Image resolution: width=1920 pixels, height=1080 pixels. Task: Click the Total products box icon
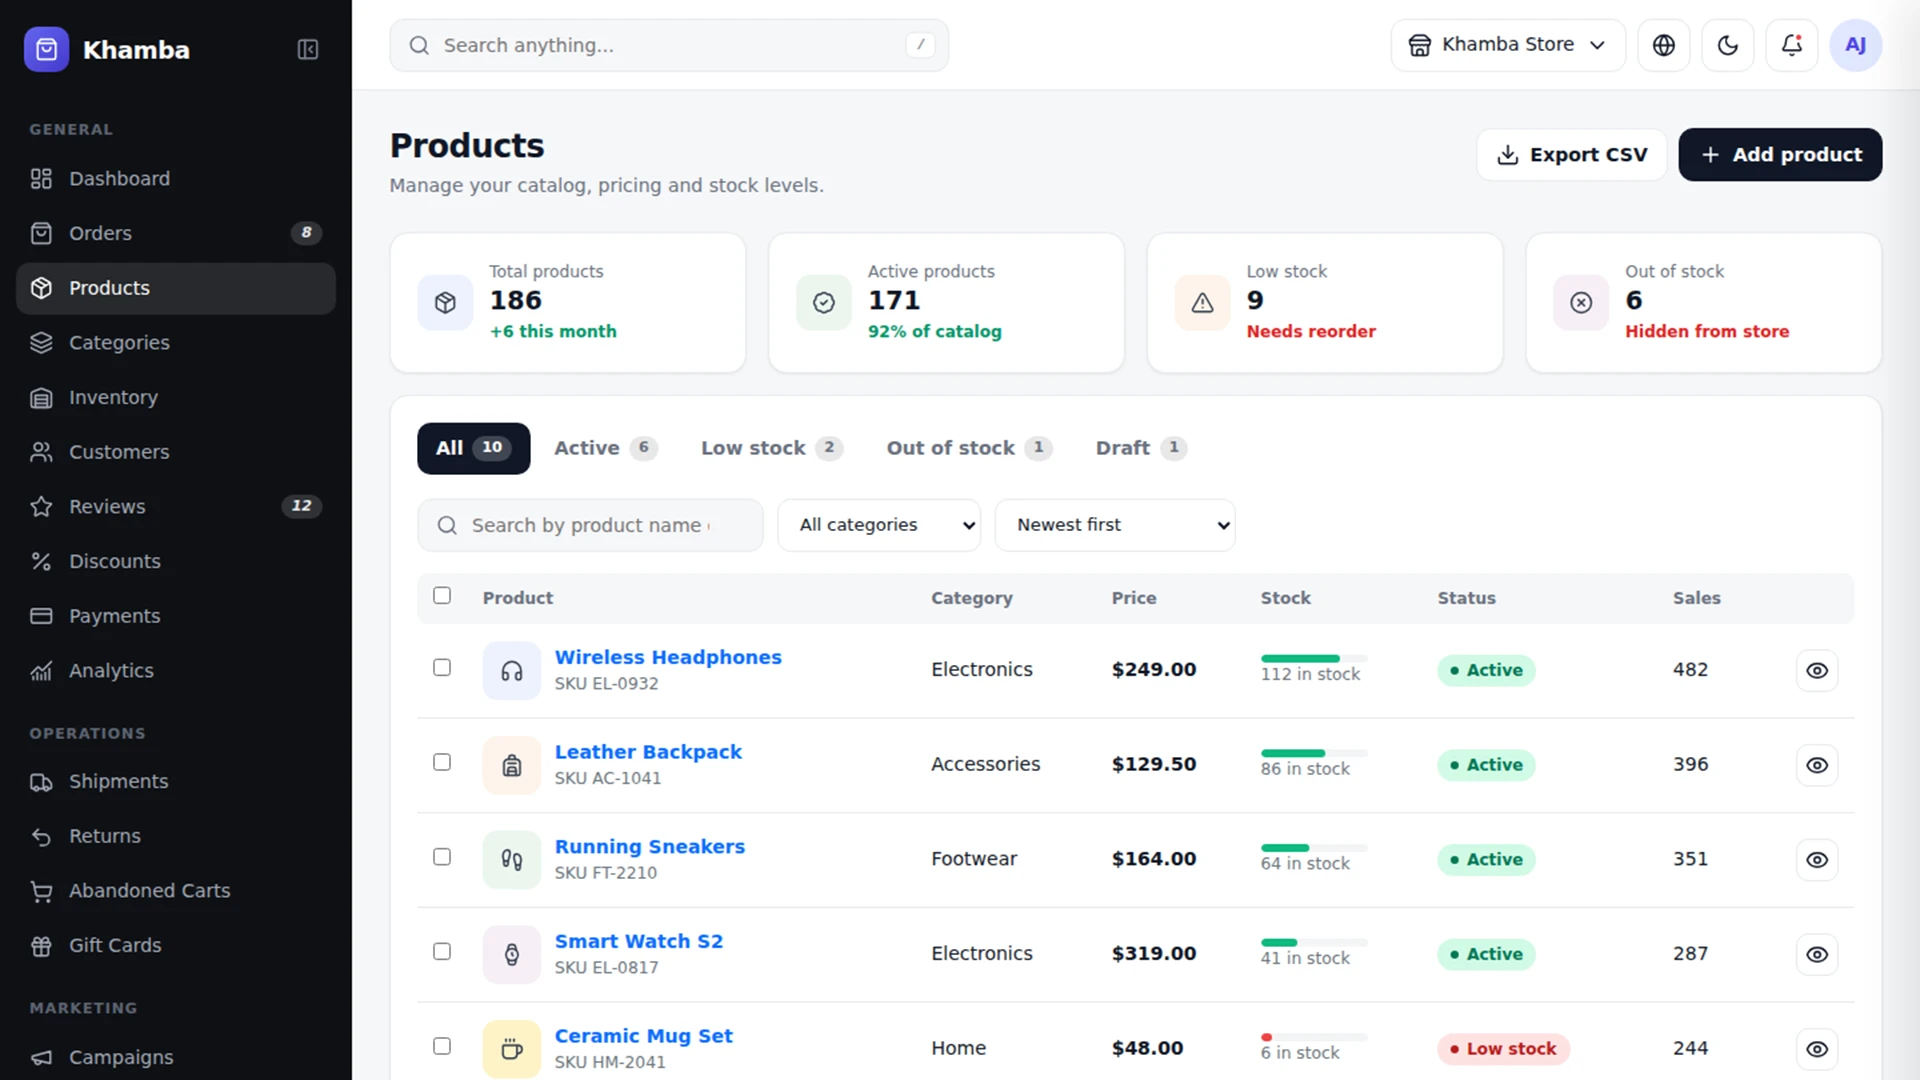(445, 302)
